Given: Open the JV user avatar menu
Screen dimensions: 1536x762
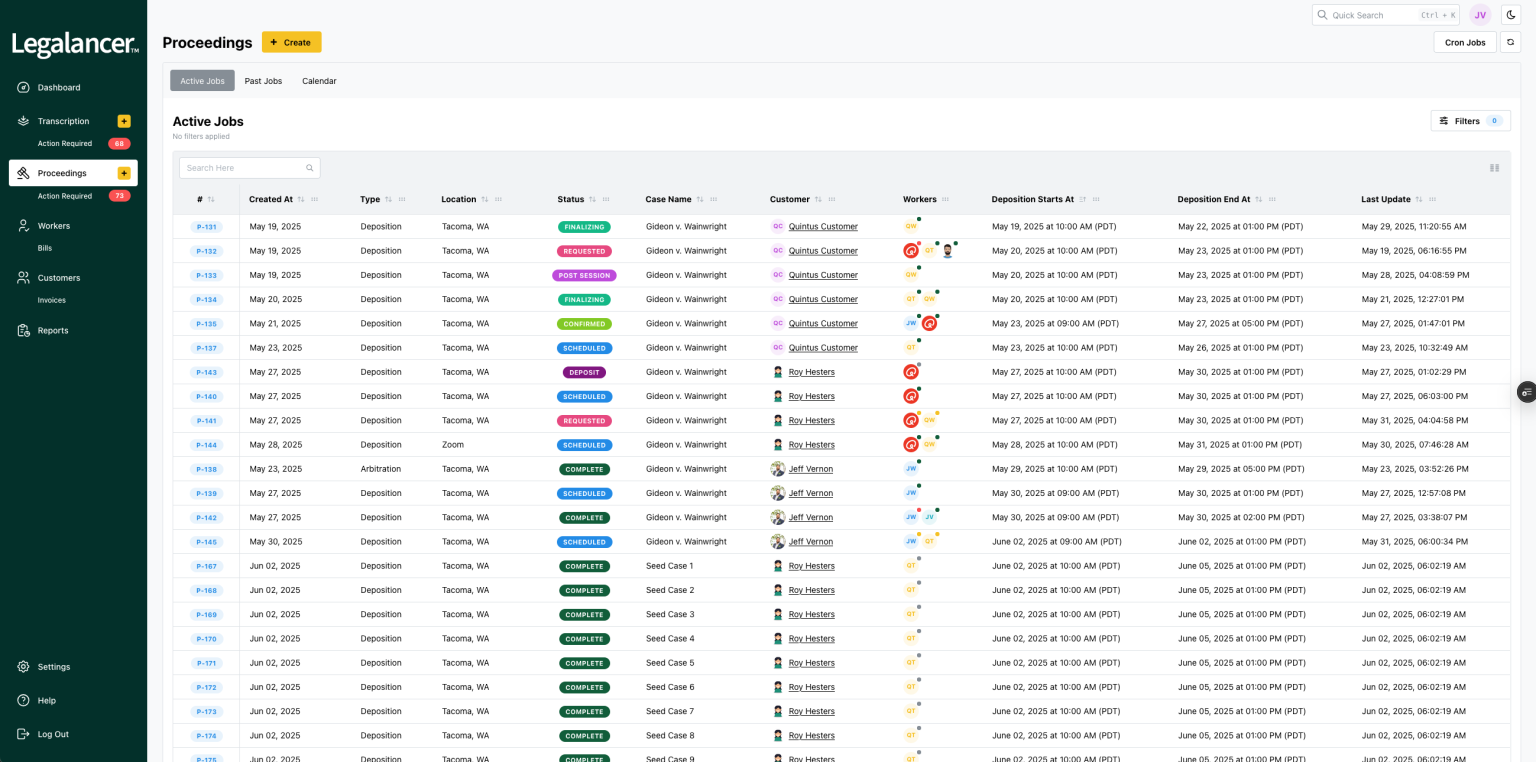Looking at the screenshot, I should point(1480,15).
